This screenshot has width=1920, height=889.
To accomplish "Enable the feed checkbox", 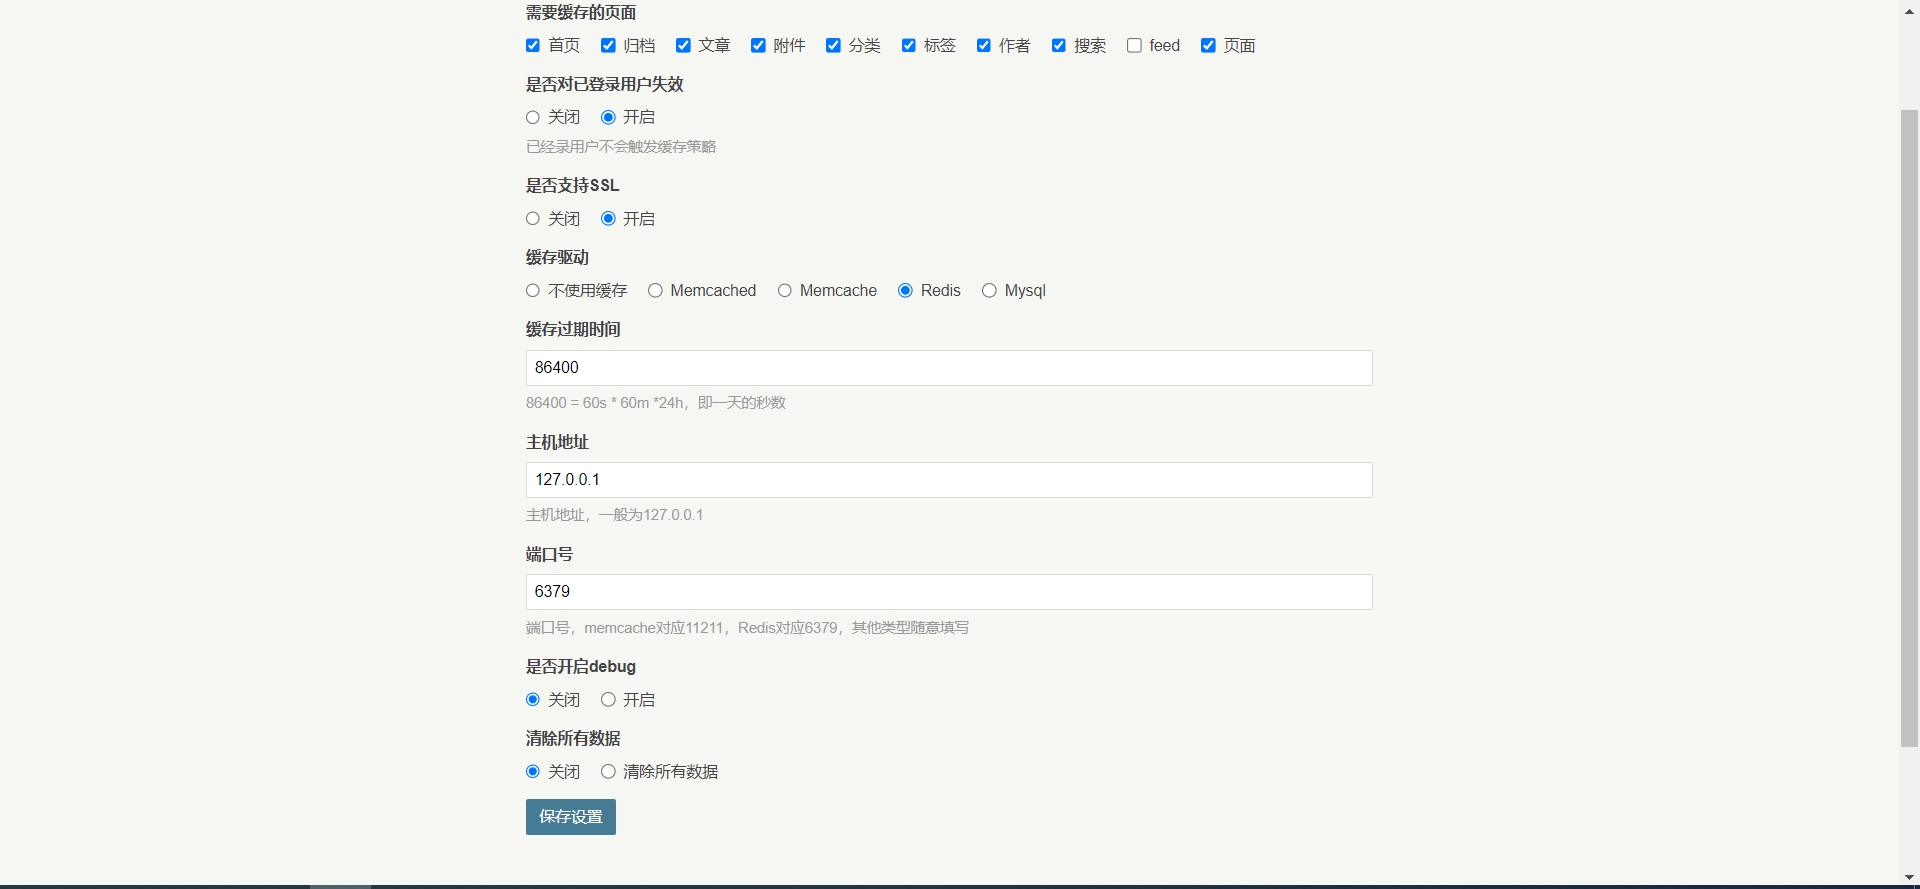I will [1134, 46].
